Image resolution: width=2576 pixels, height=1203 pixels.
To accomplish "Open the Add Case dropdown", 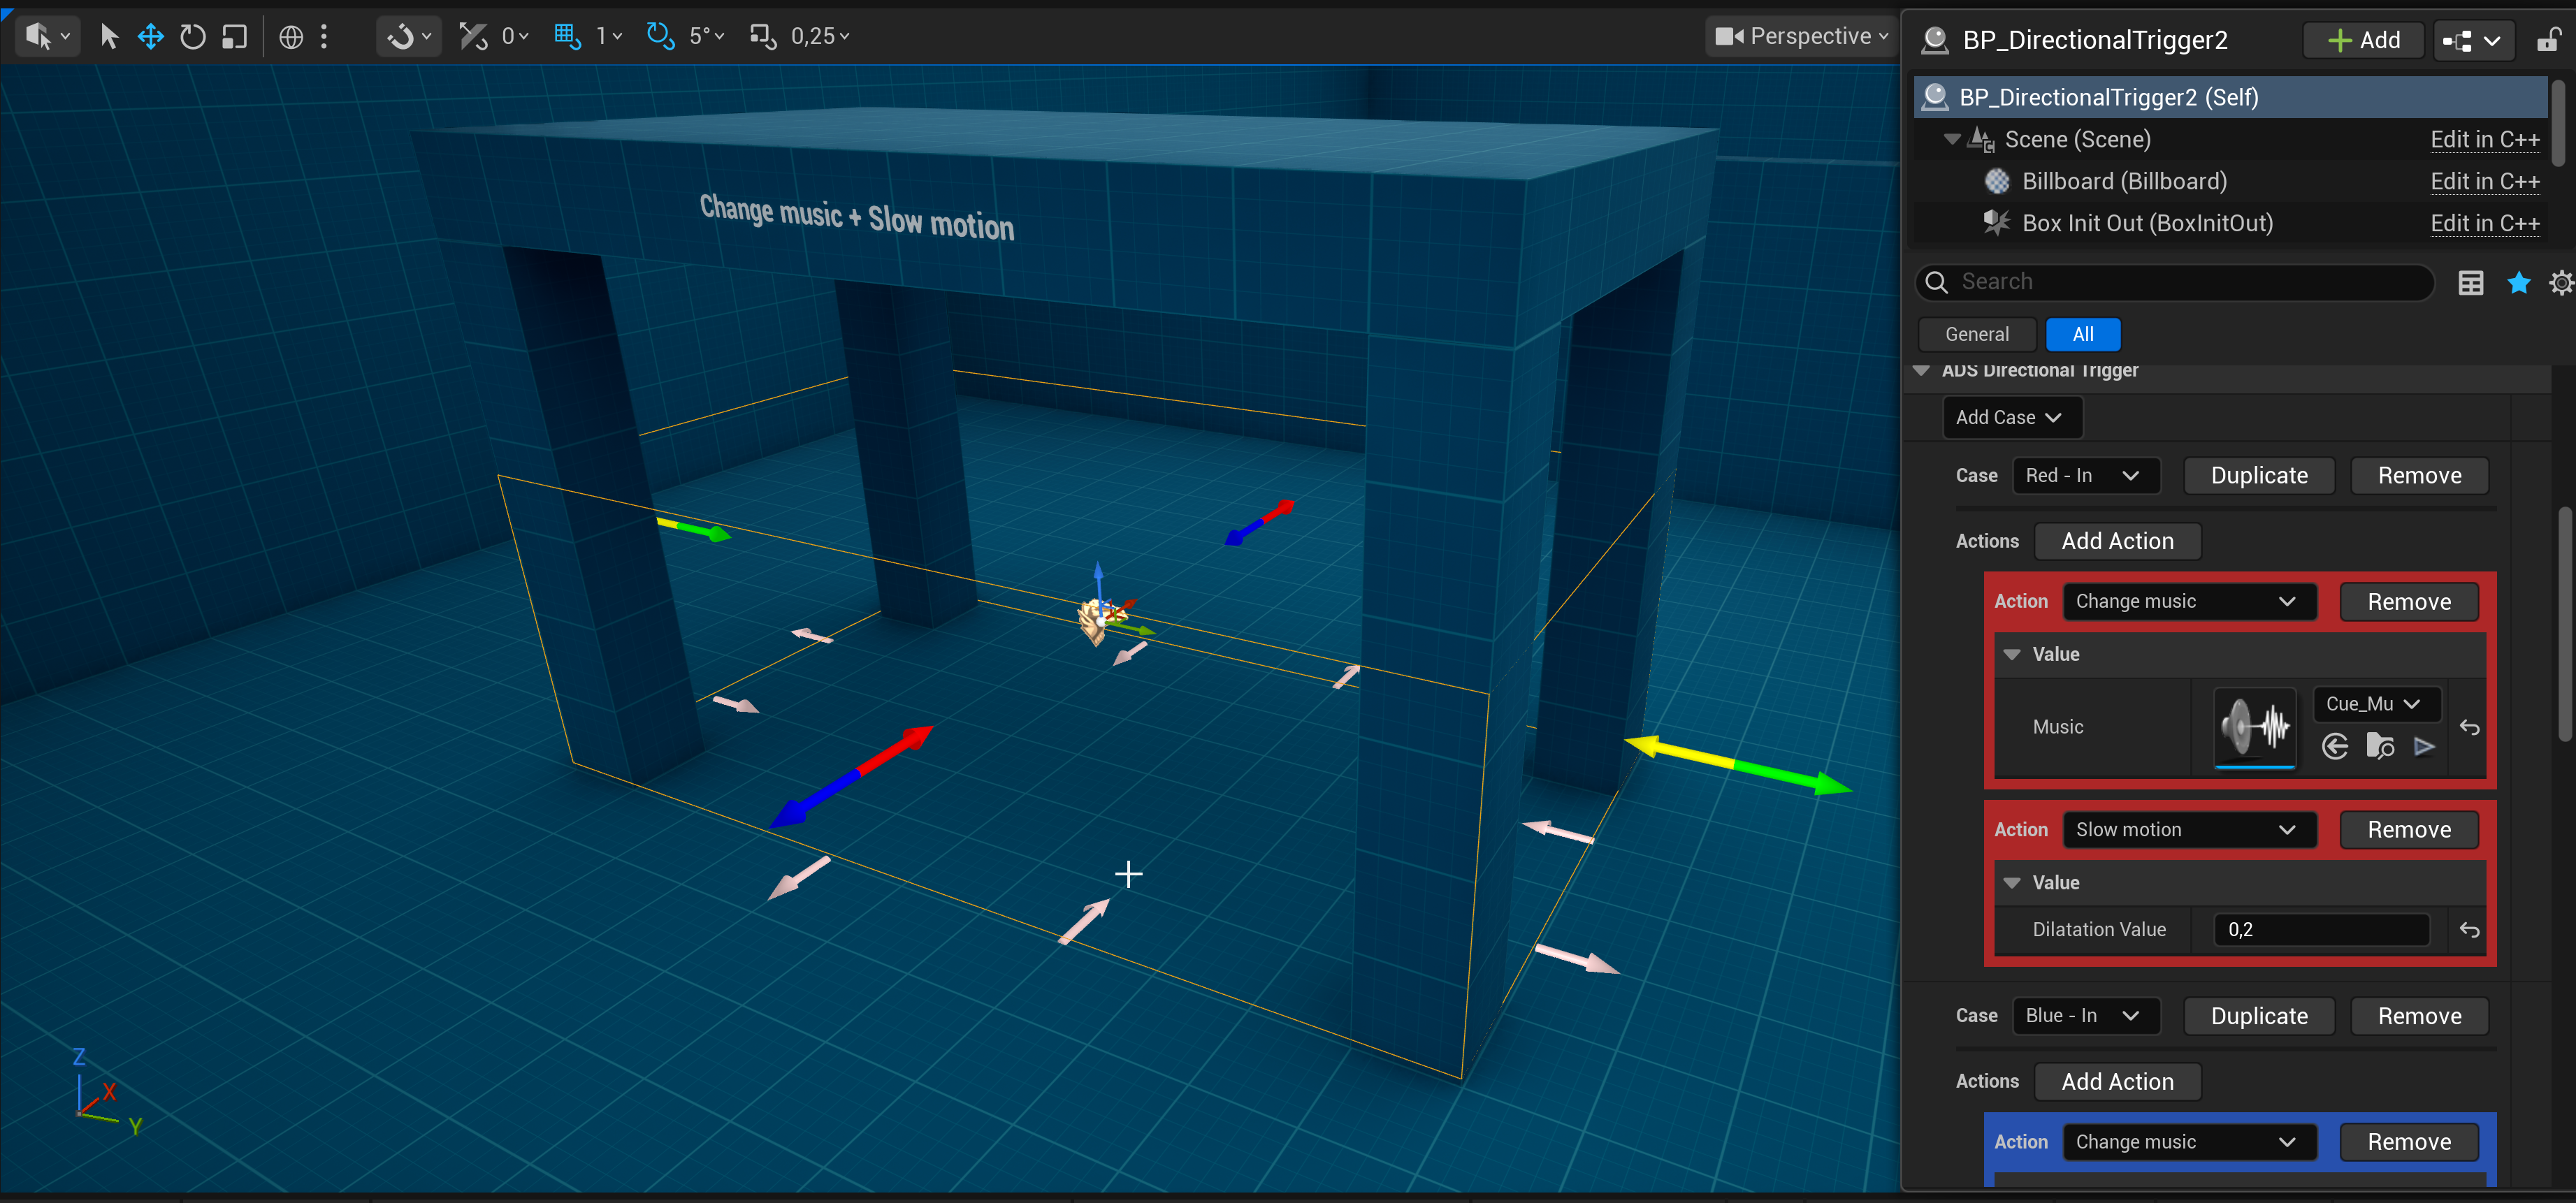I will coord(2011,417).
